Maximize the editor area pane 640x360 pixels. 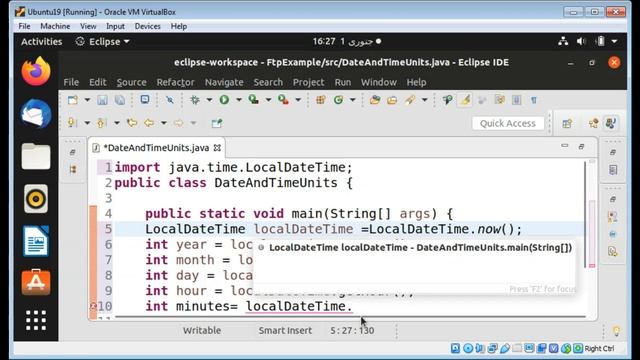(582, 146)
